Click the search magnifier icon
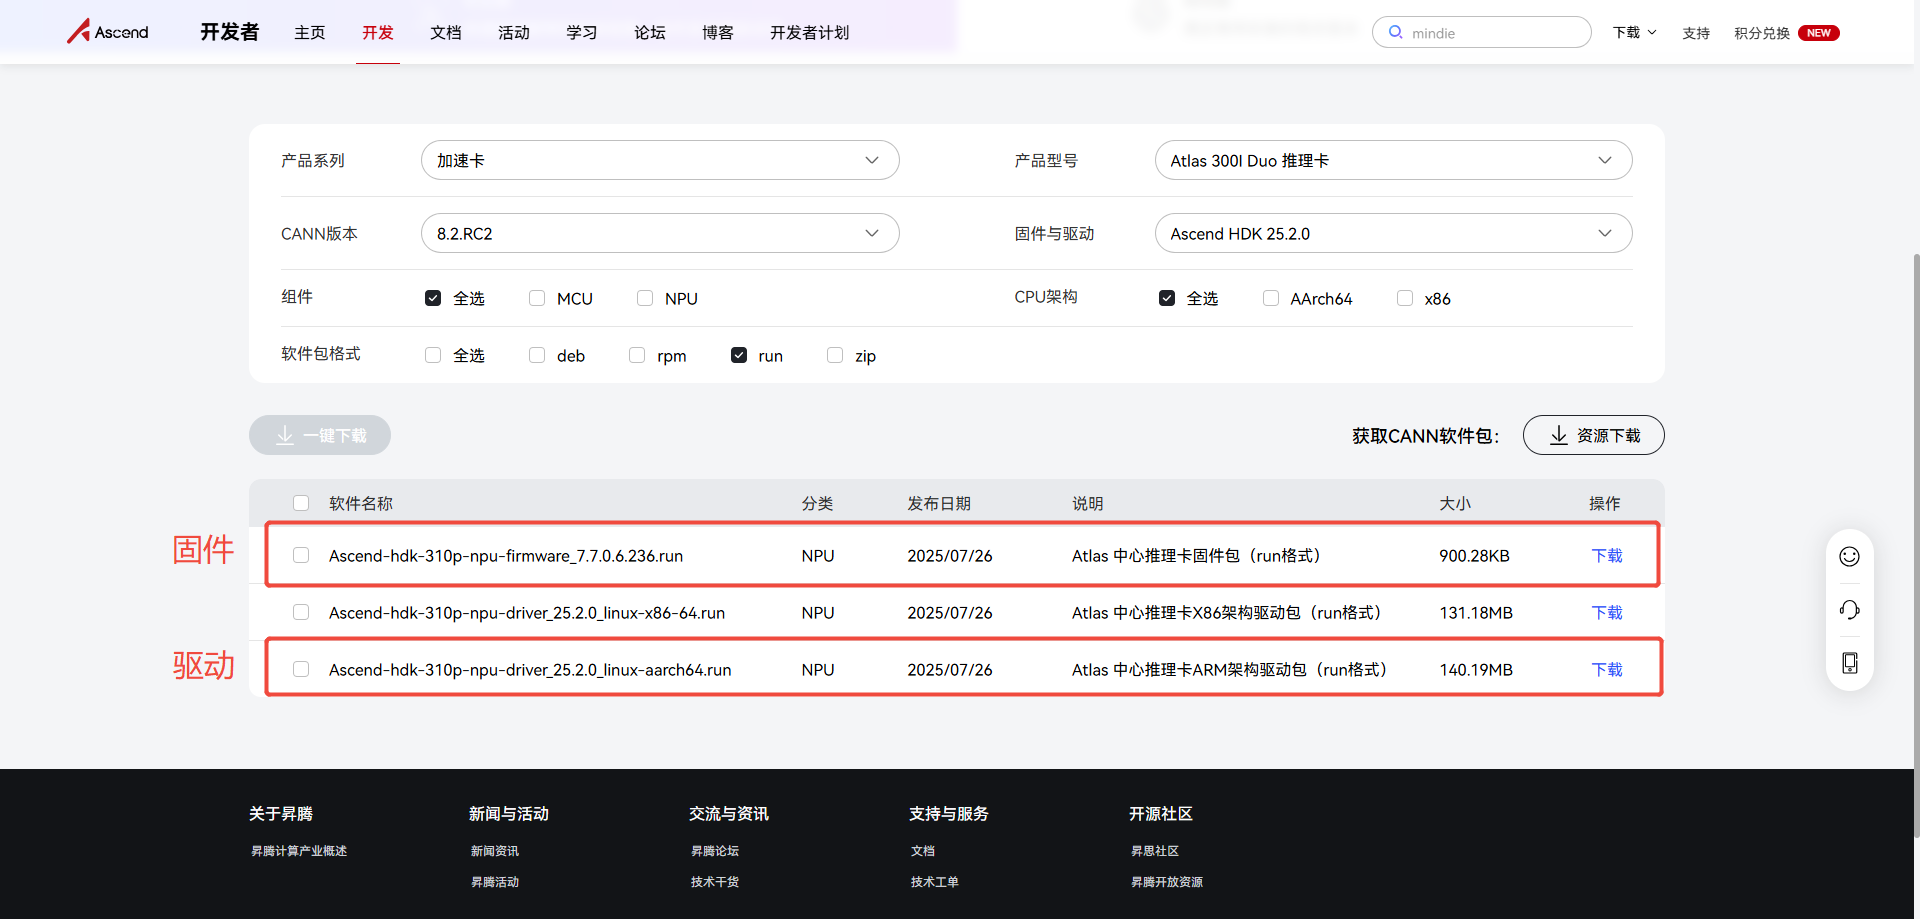The width and height of the screenshot is (1920, 919). tap(1396, 32)
